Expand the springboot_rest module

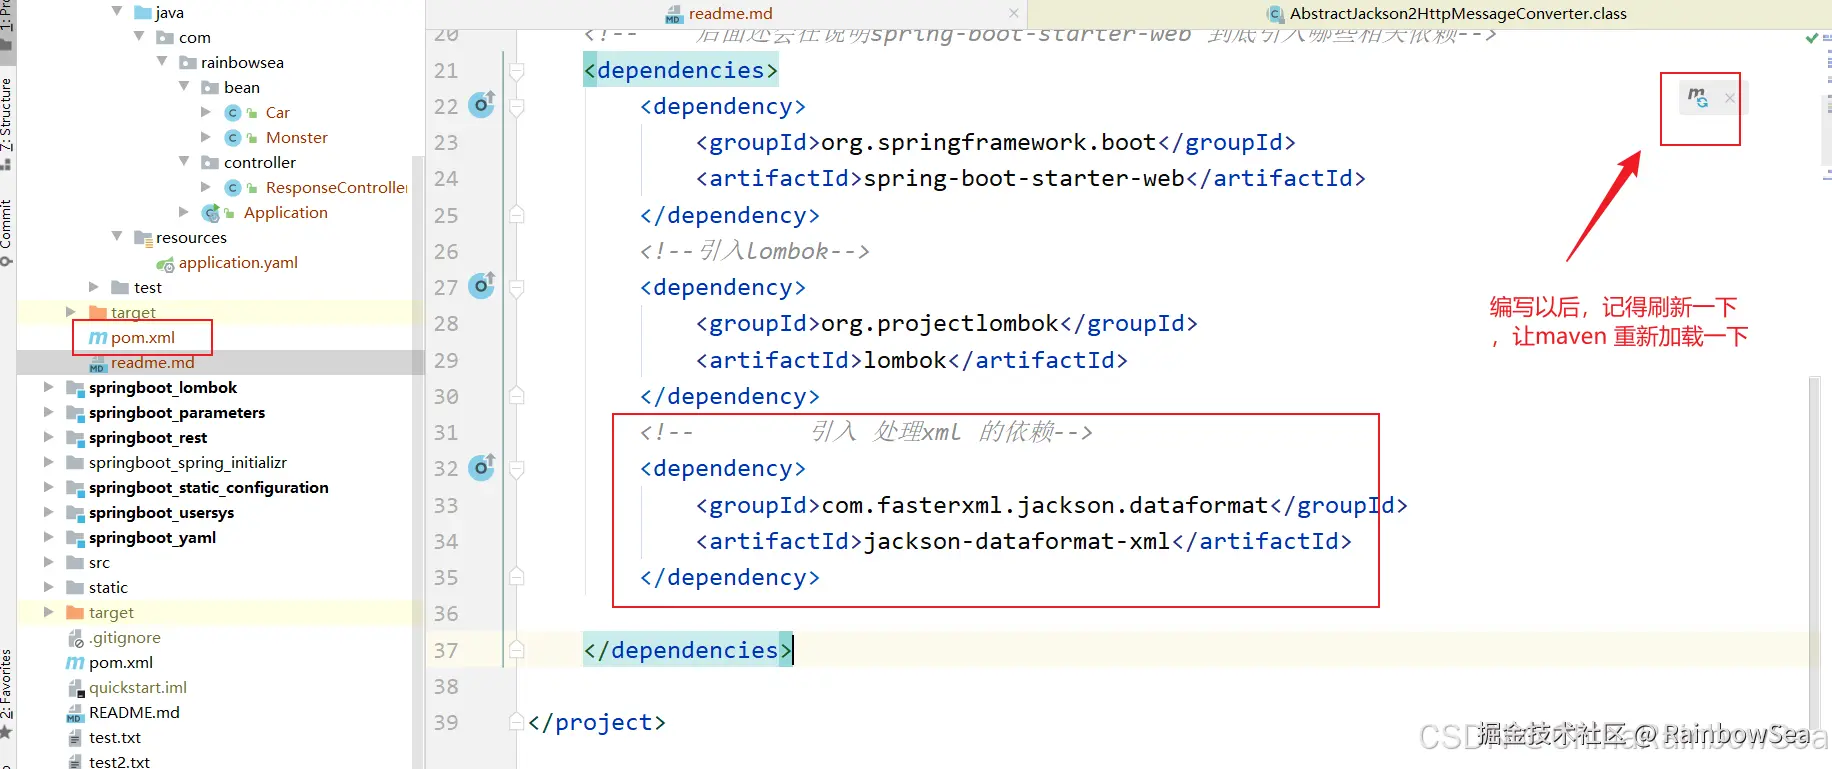click(x=48, y=437)
